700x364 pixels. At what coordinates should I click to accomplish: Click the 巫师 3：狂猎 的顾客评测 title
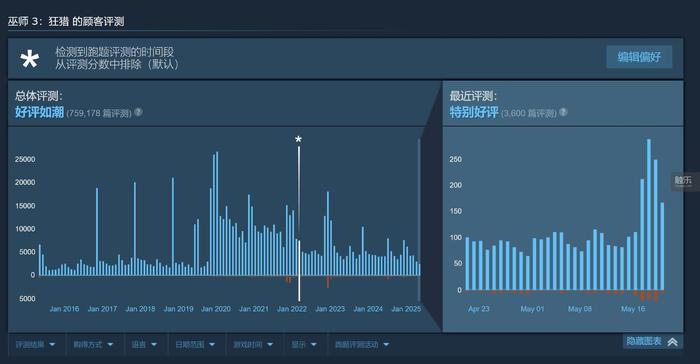66,21
